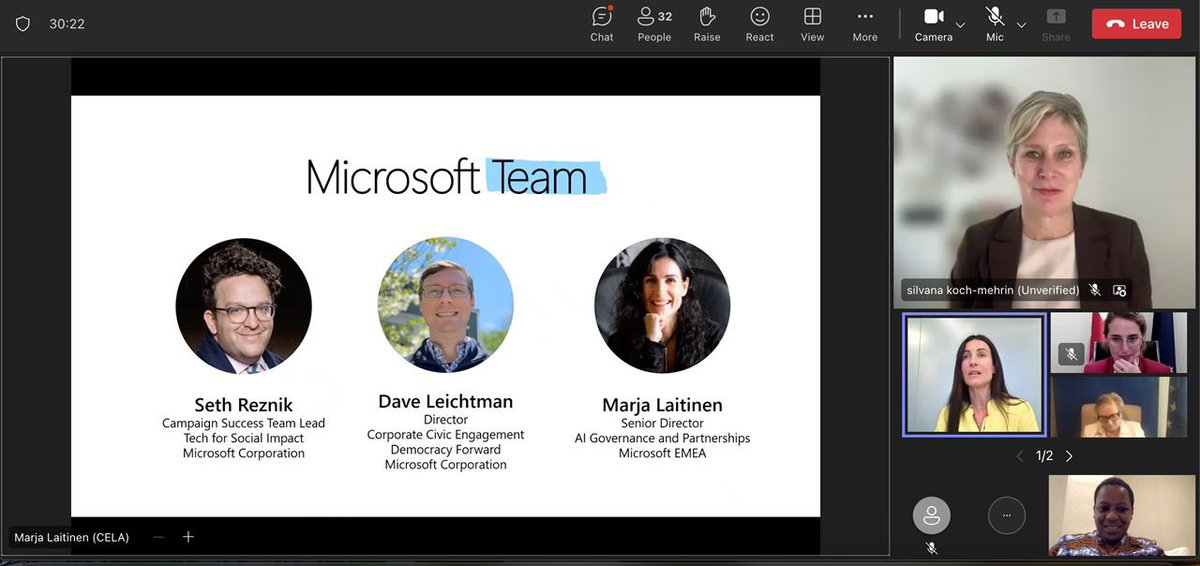The width and height of the screenshot is (1200, 566).
Task: Click "Campaign Success Team Lead" text
Action: (244, 423)
